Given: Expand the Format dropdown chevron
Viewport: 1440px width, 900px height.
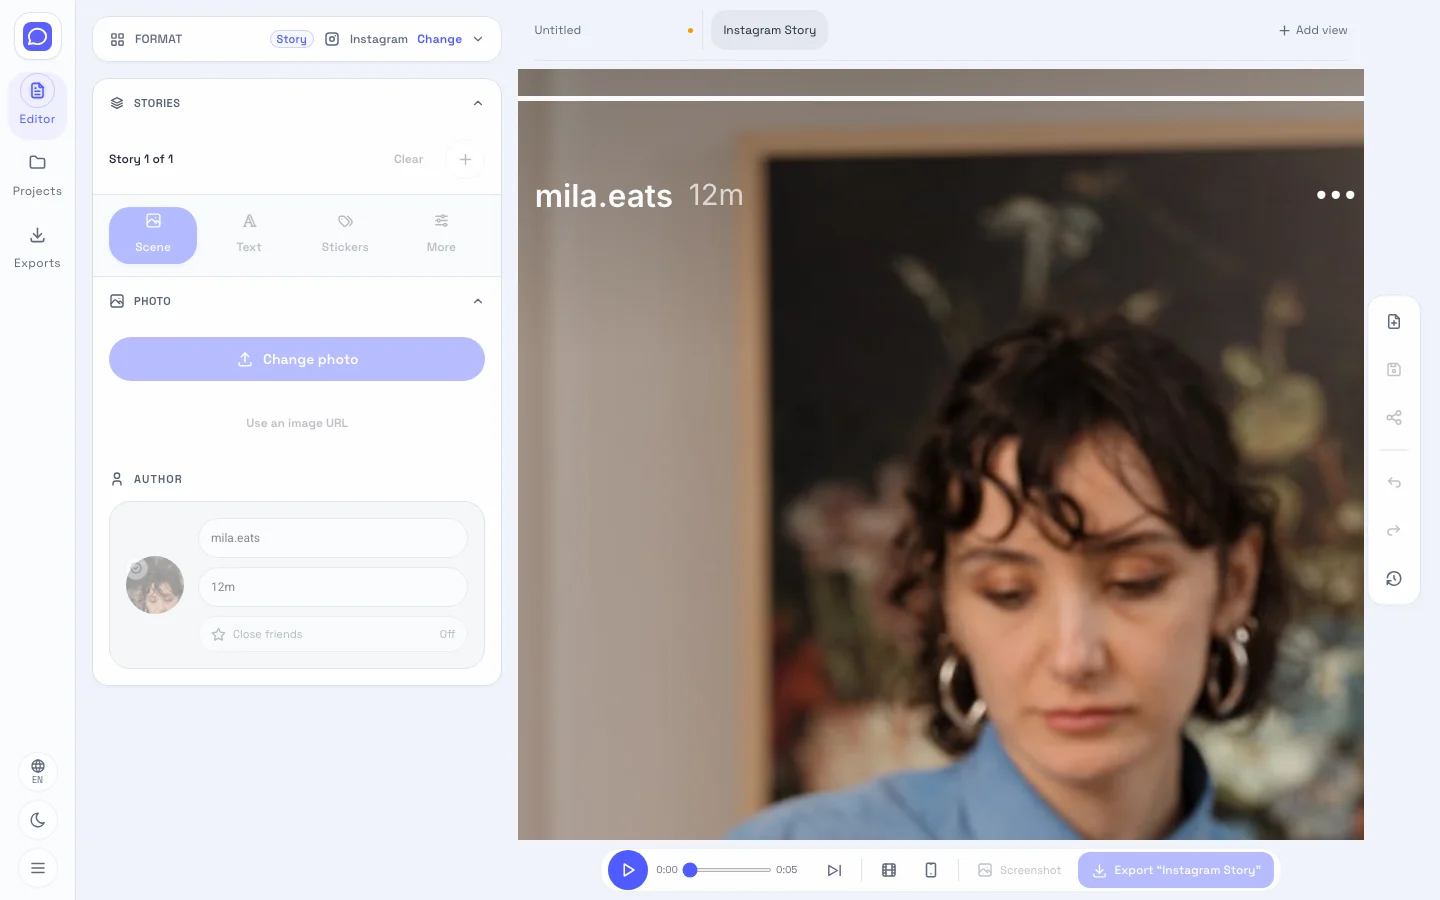Looking at the screenshot, I should (x=478, y=39).
